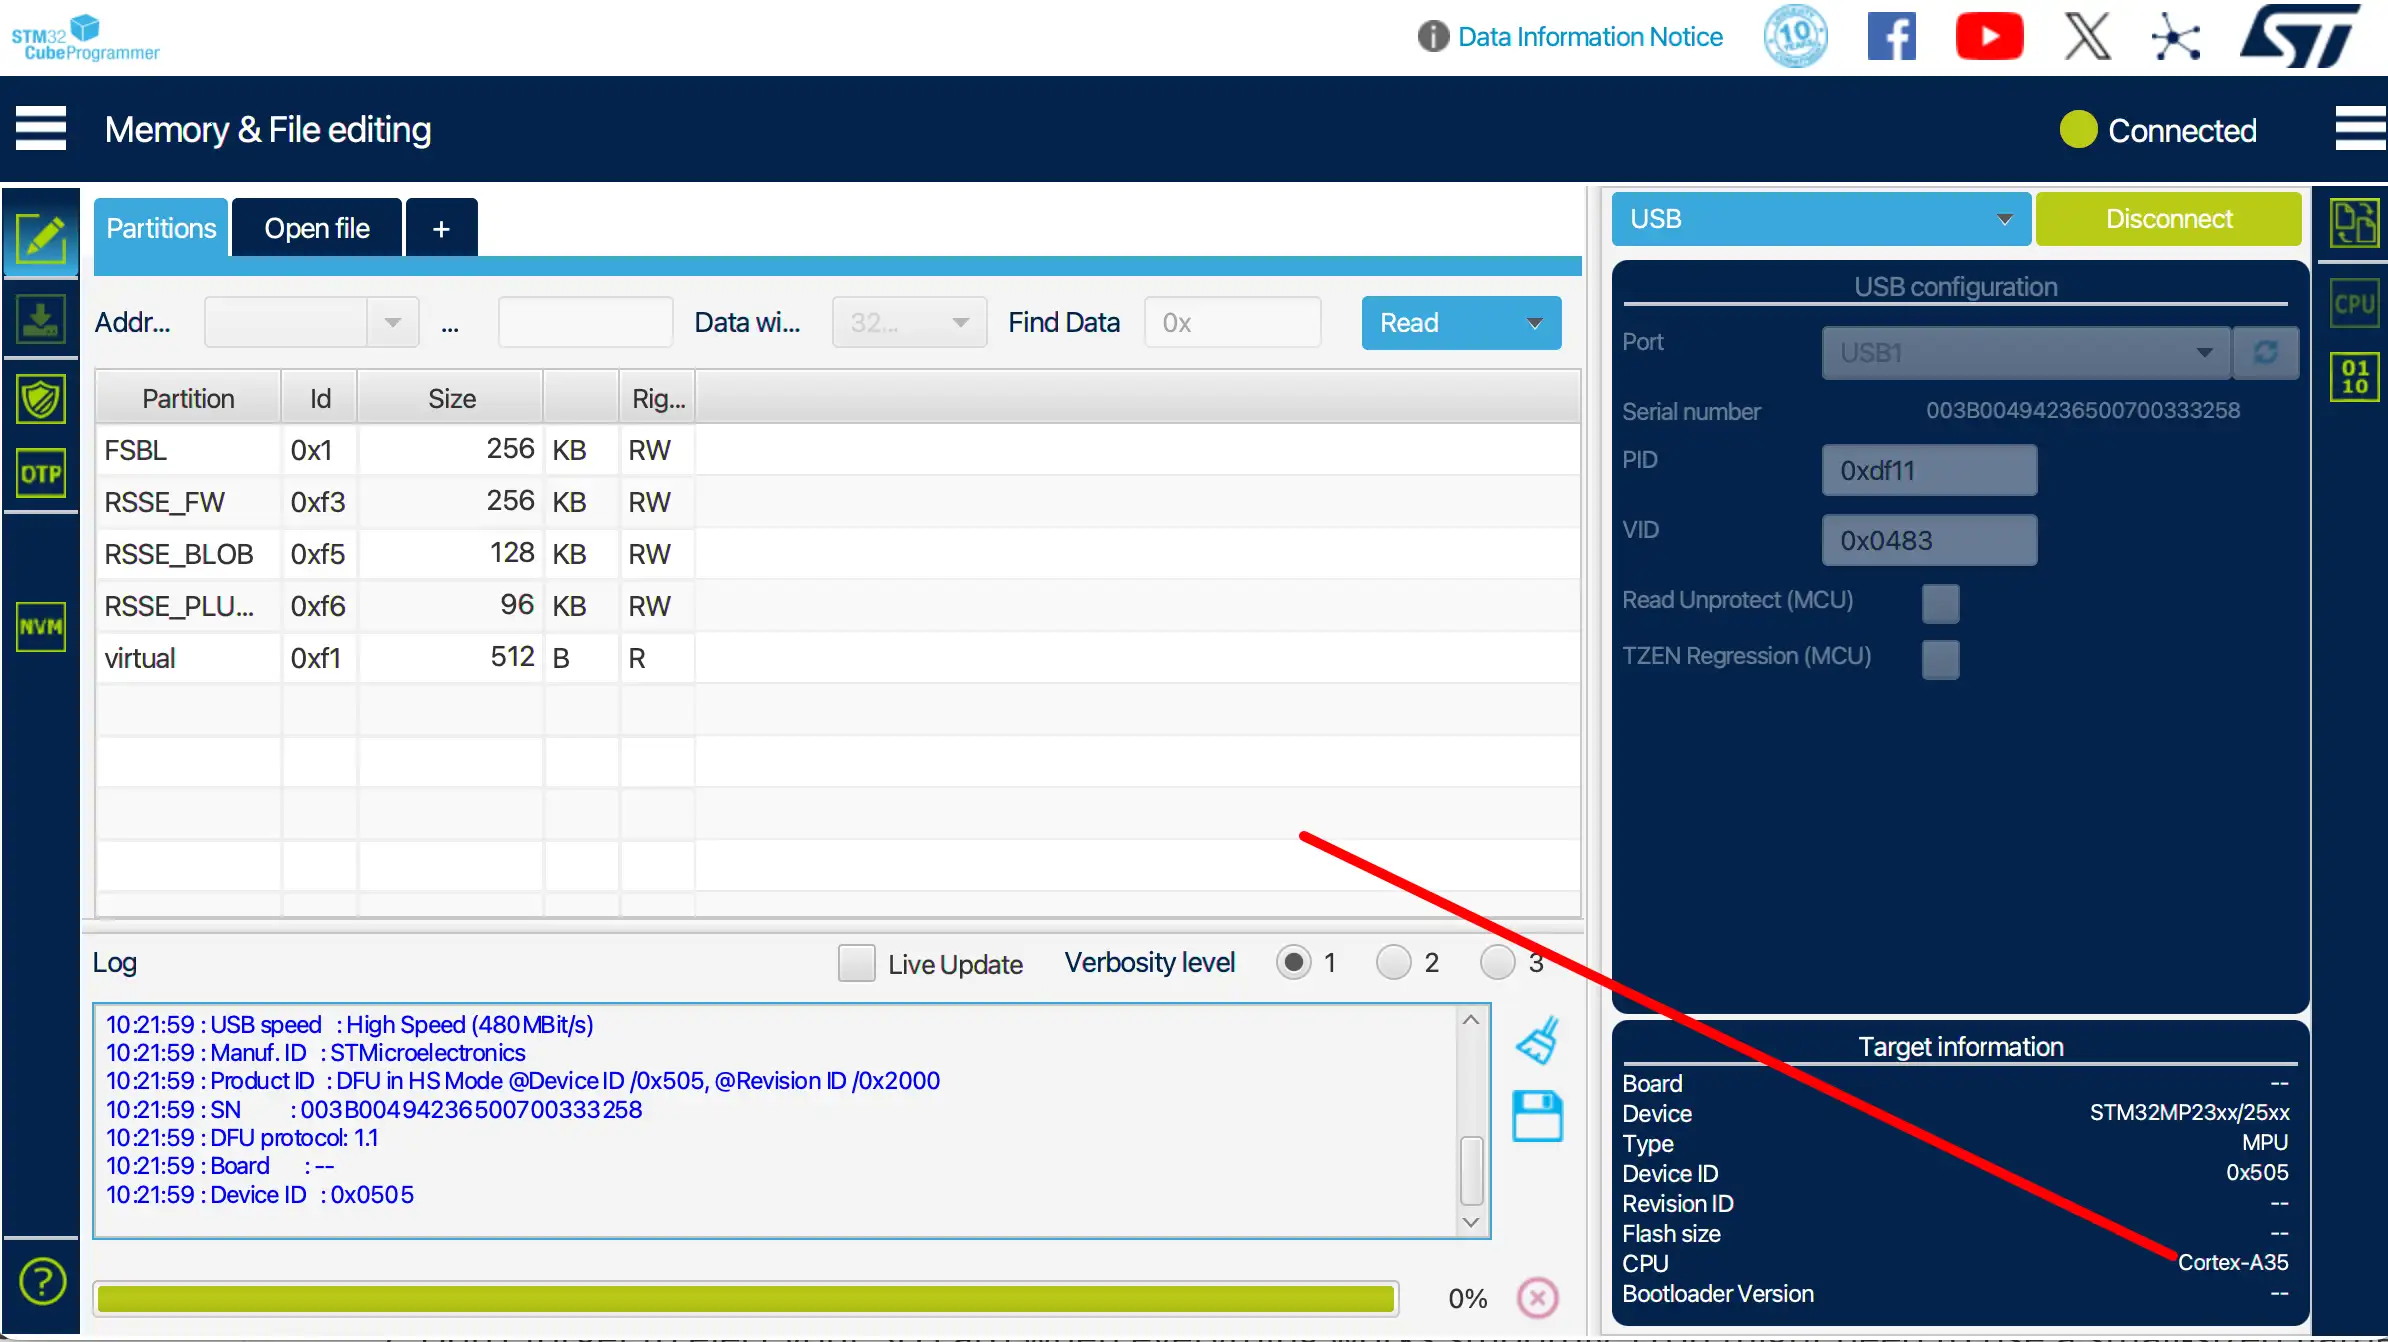Screen dimensions: 2388x1342
Task: Click the 10 years anniversary badge
Action: pyautogui.click(x=1796, y=37)
